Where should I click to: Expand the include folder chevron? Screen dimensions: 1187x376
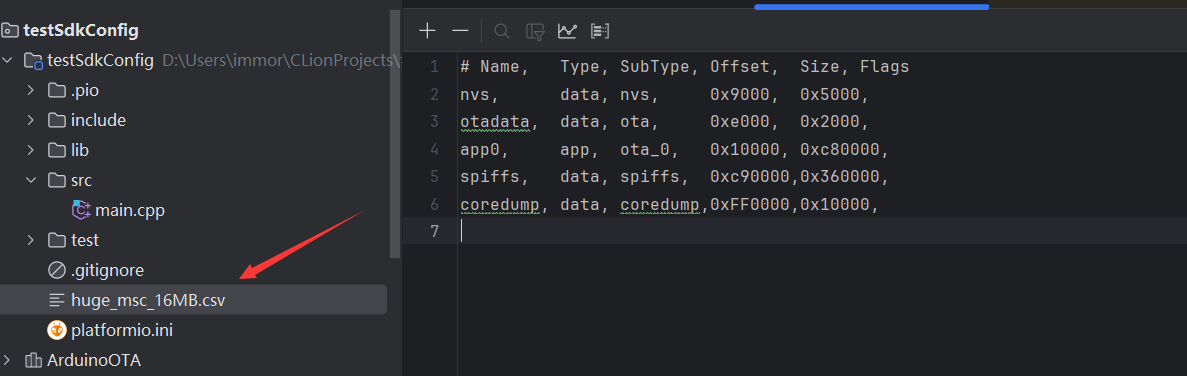point(31,120)
